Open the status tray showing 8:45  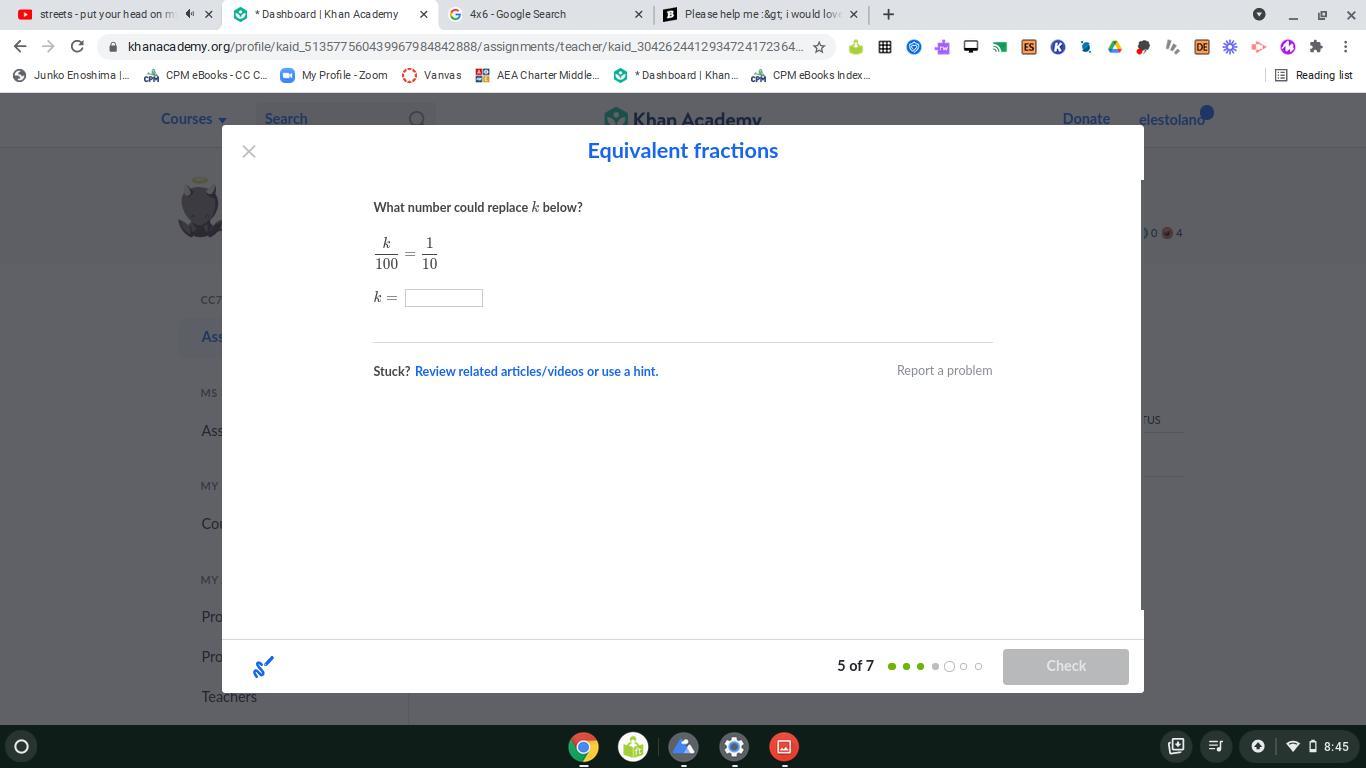click(x=1301, y=746)
